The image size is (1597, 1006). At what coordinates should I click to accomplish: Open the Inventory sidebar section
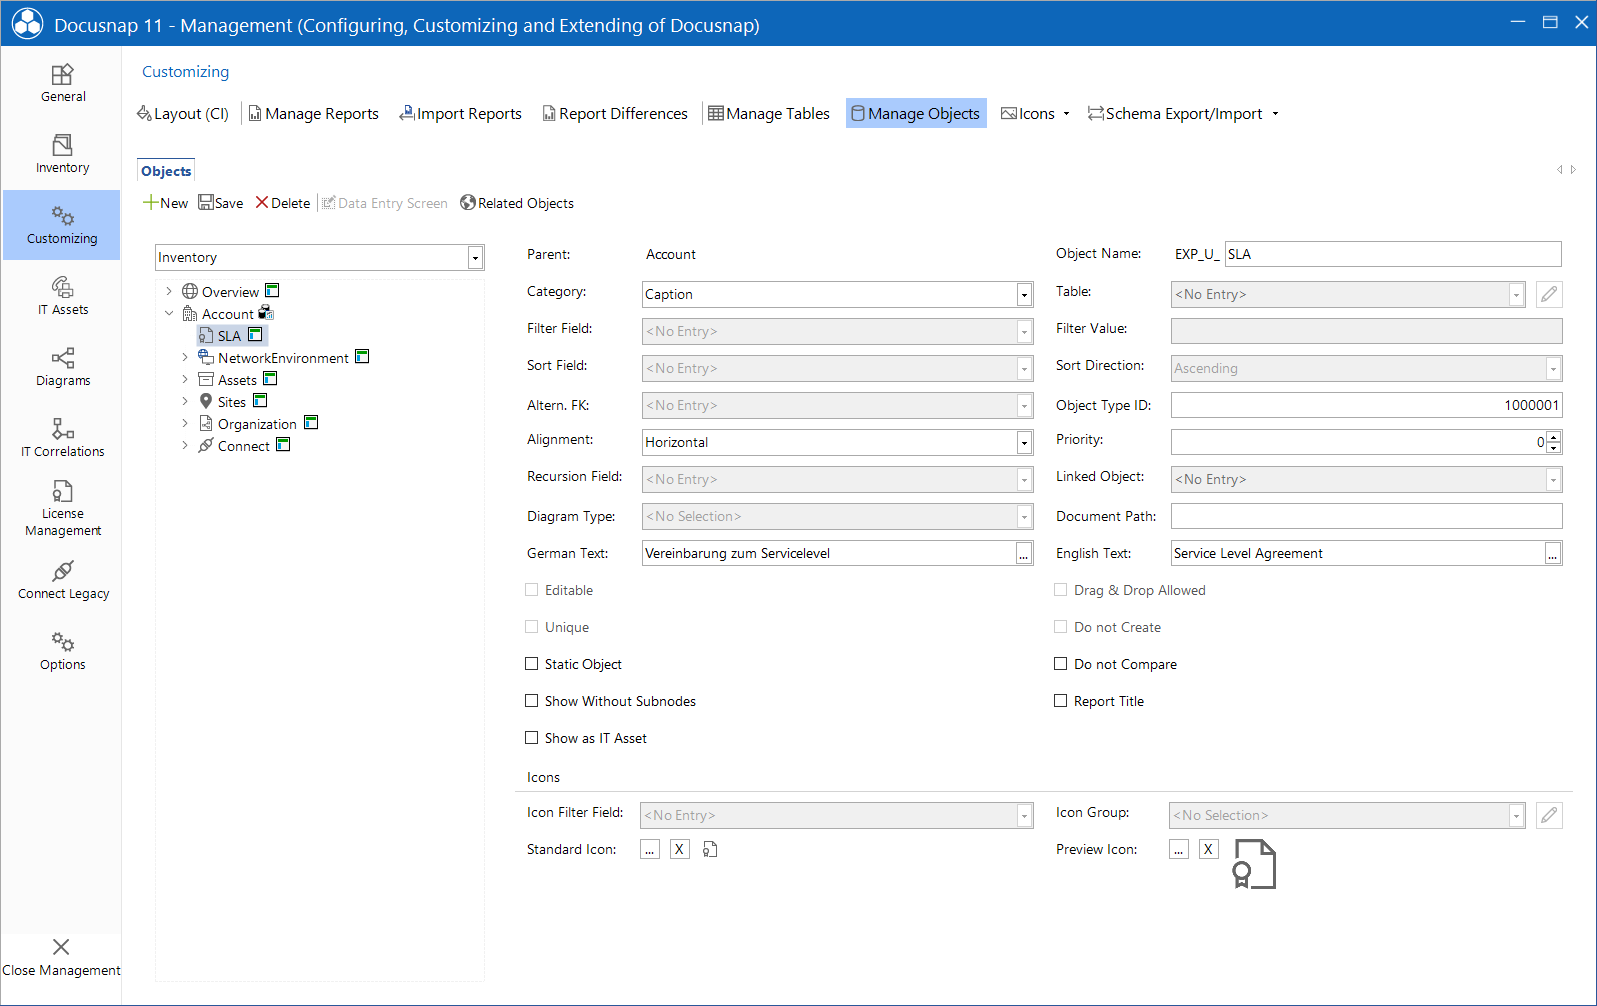(x=62, y=155)
